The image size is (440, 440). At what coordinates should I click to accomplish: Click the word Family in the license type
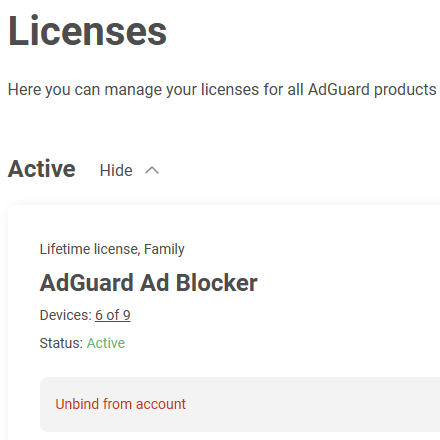pyautogui.click(x=164, y=249)
